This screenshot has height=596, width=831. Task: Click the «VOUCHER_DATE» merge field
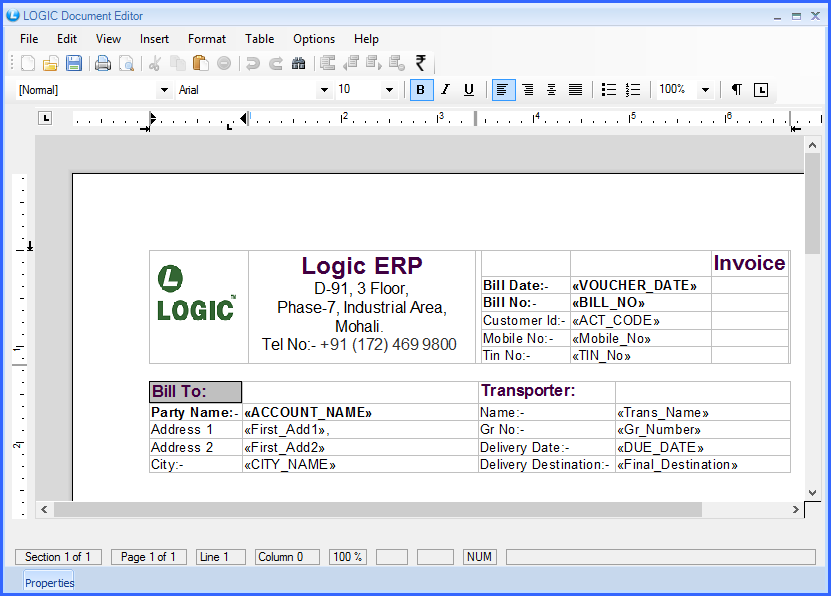click(634, 286)
